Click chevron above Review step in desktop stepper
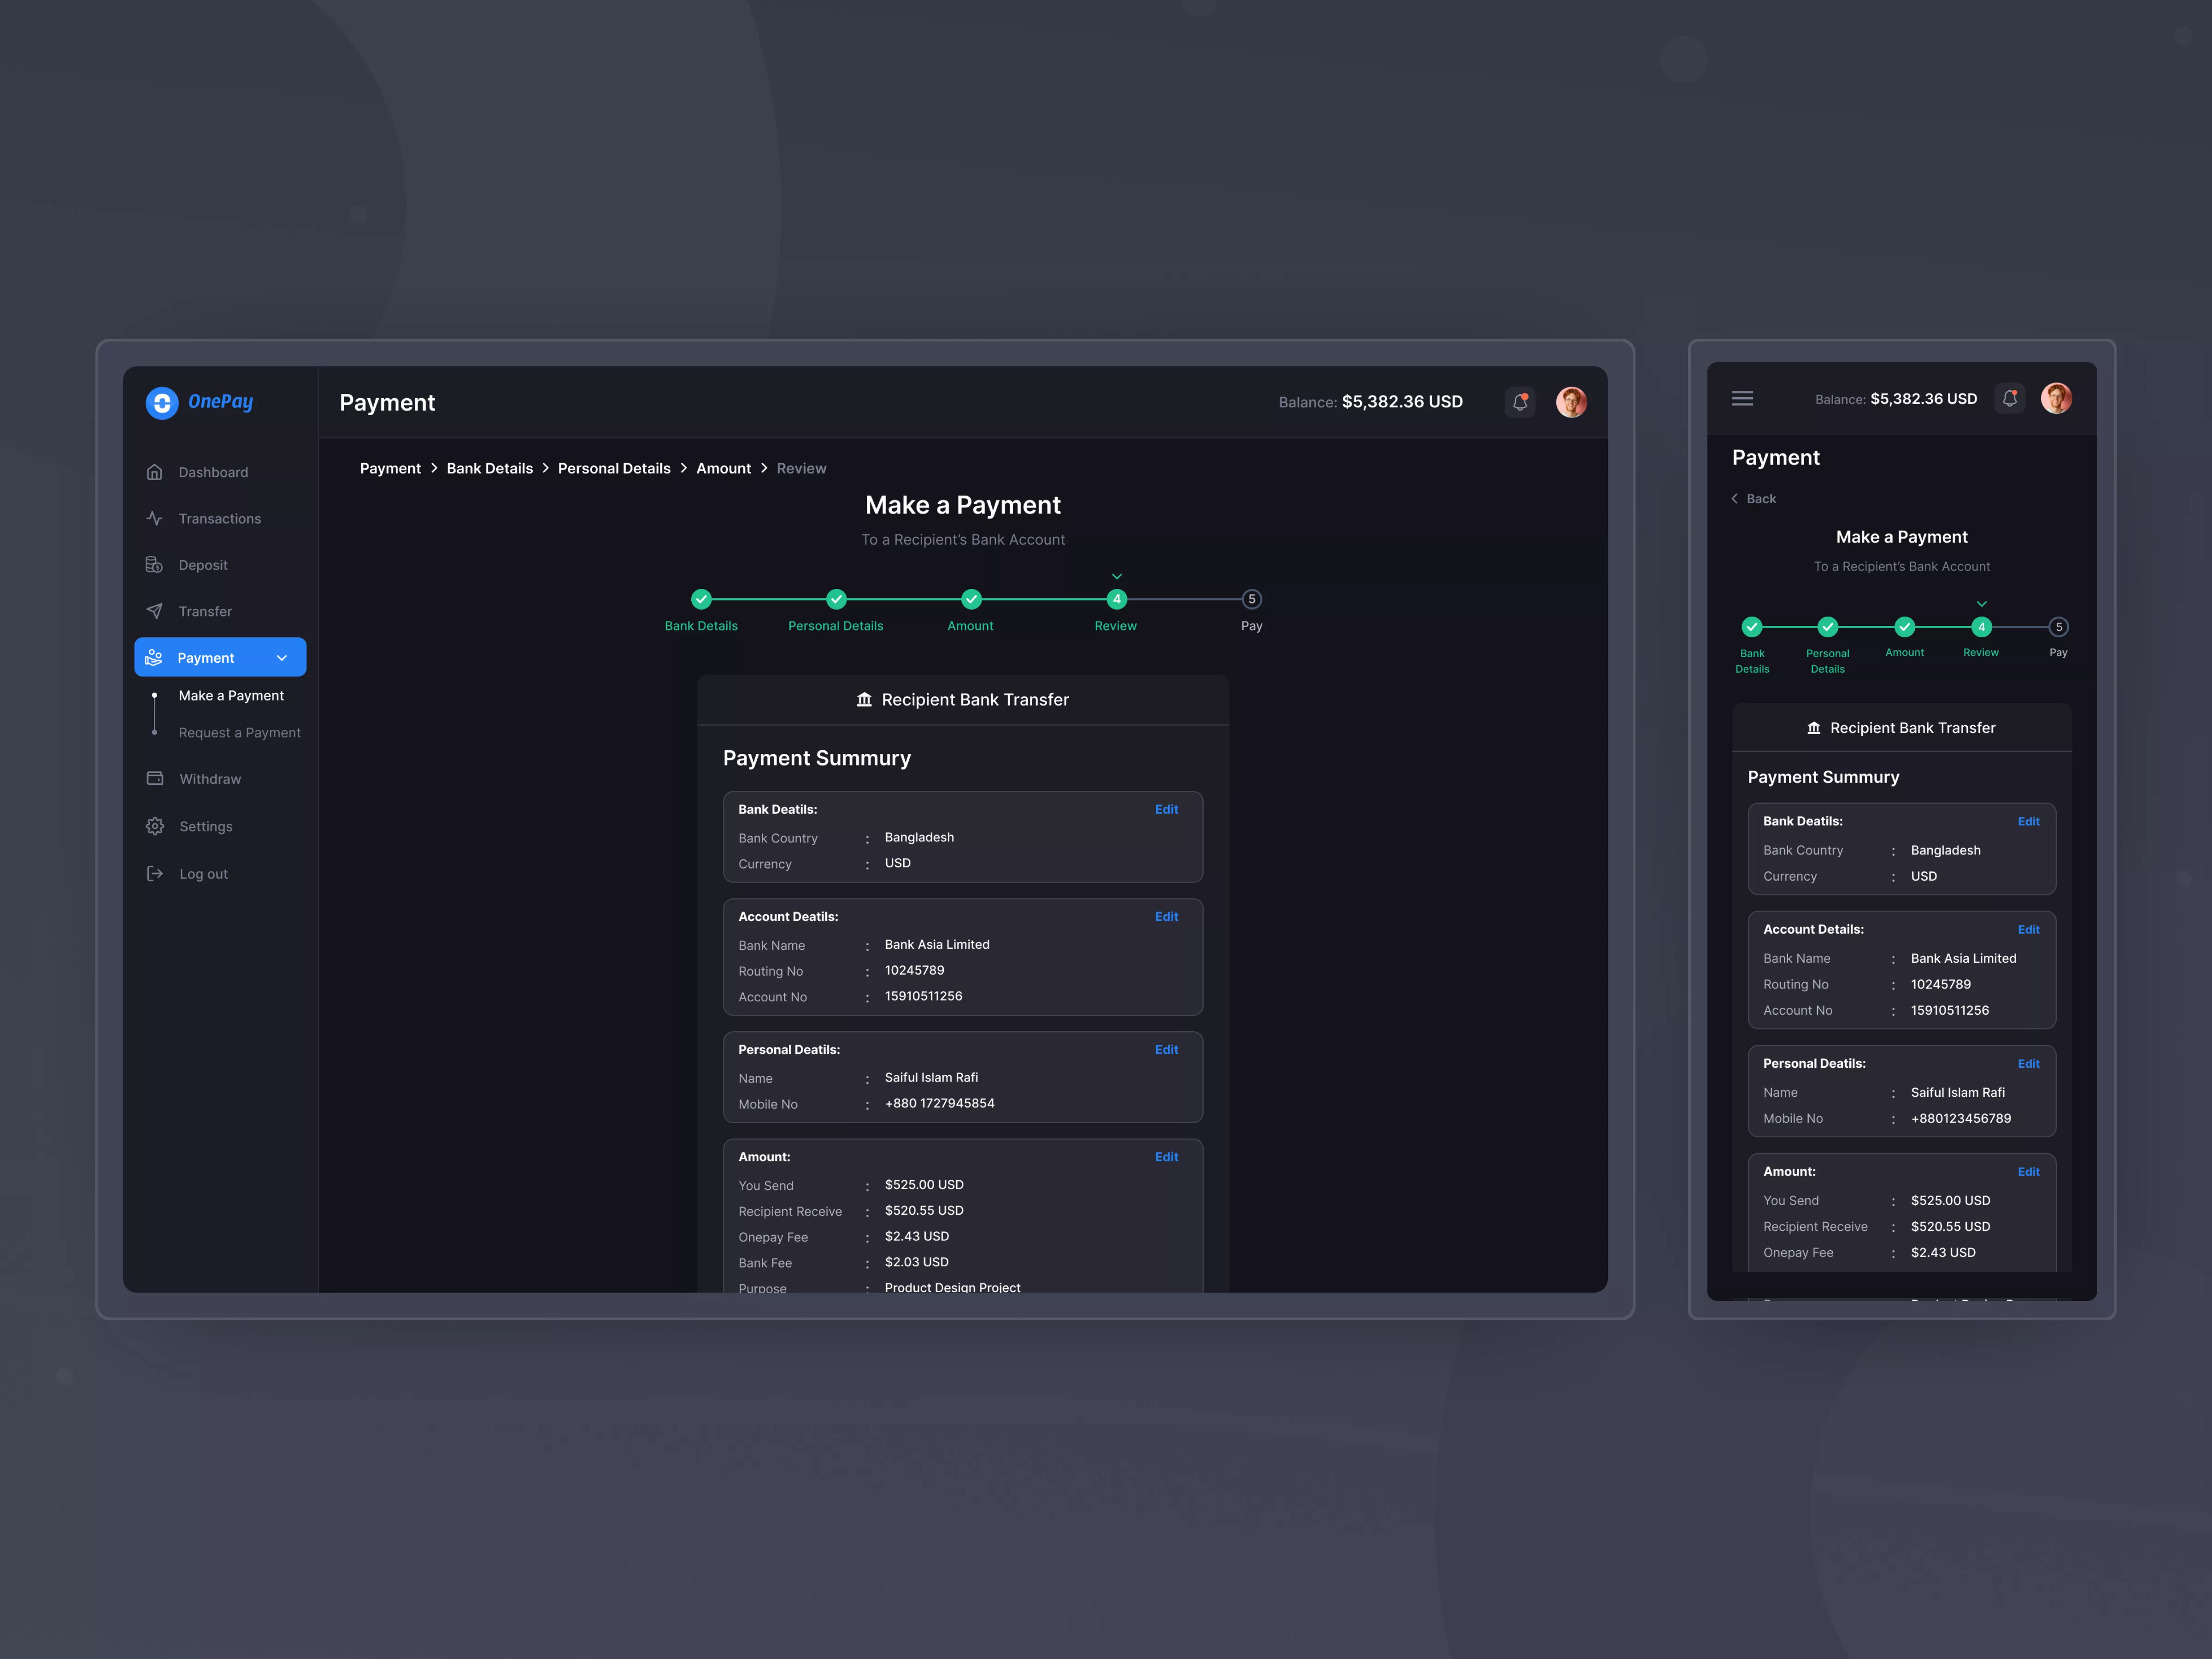The image size is (2212, 1659). tap(1117, 577)
